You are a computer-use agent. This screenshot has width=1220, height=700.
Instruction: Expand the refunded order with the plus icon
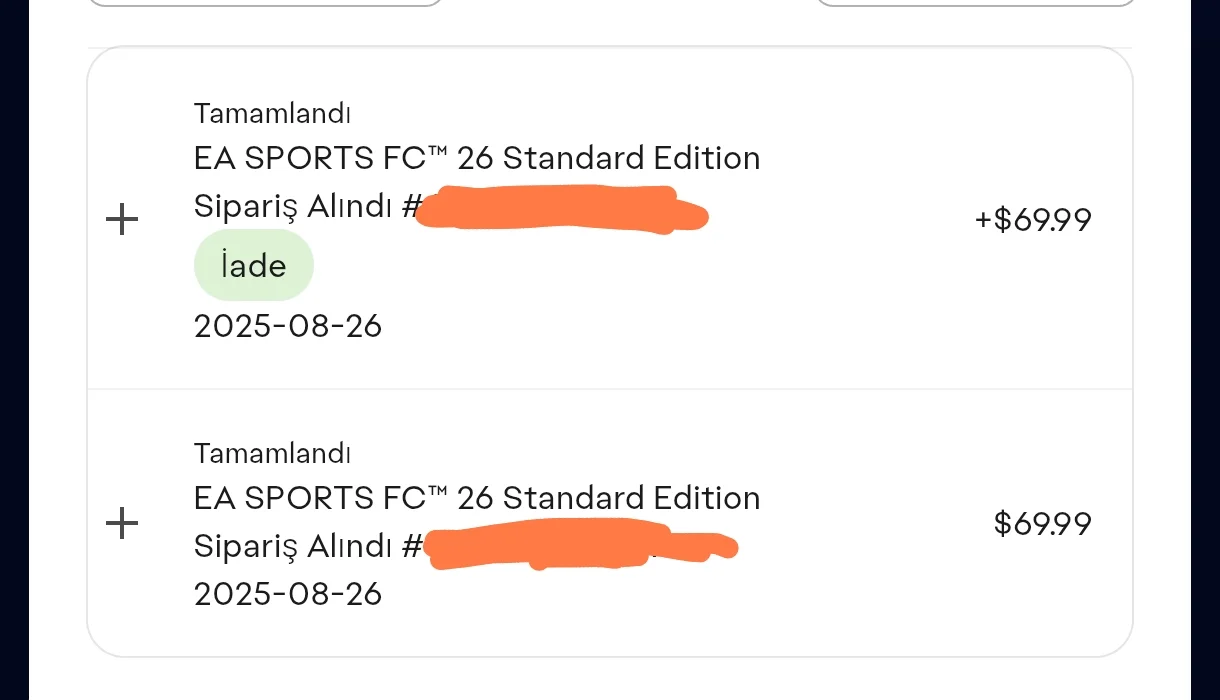click(122, 219)
